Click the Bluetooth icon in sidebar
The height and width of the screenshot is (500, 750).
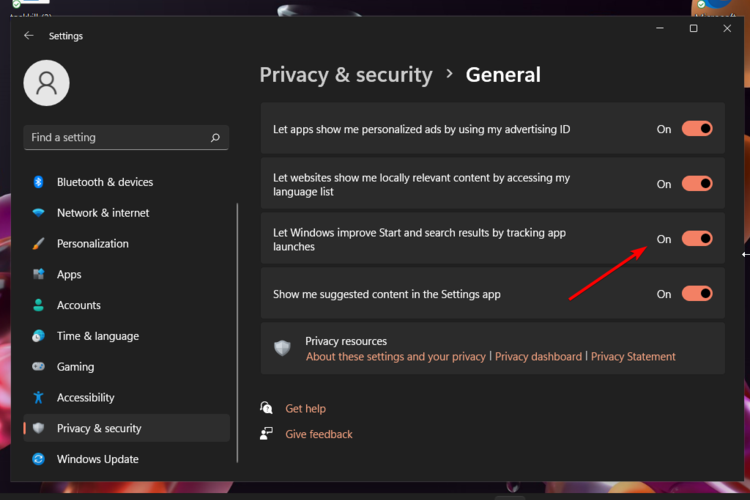click(38, 182)
